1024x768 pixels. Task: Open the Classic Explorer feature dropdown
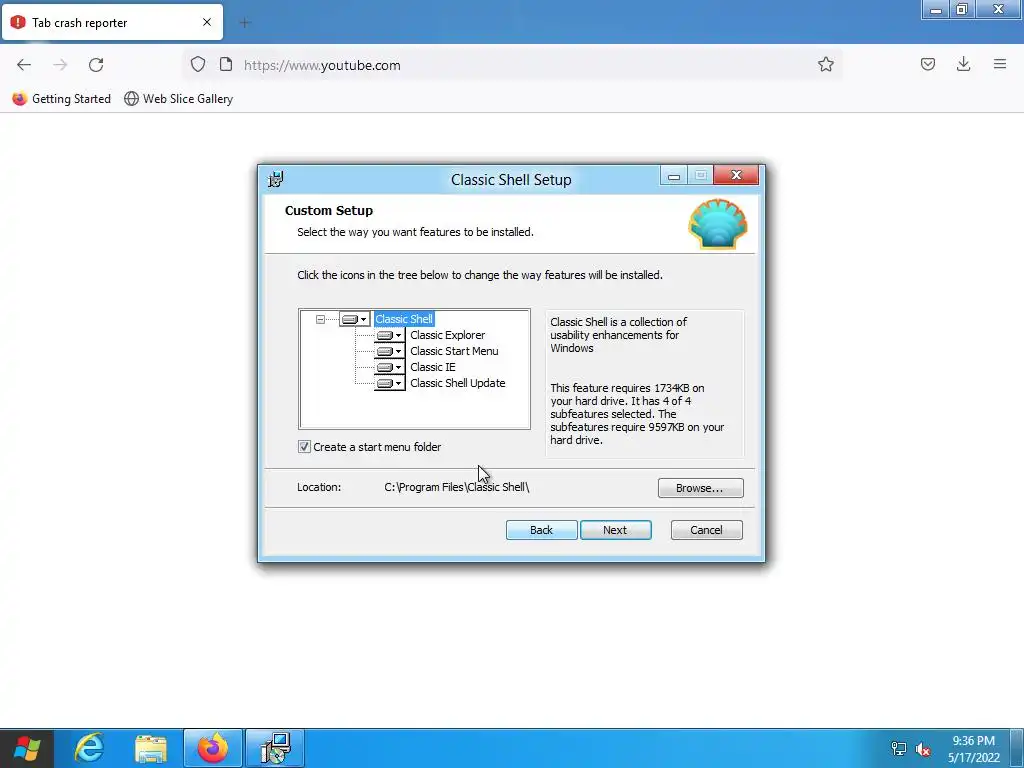(390, 335)
